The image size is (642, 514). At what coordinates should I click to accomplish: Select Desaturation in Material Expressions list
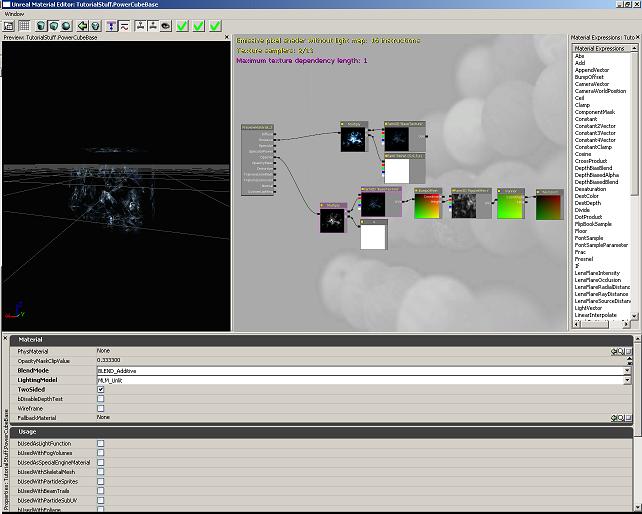click(590, 189)
